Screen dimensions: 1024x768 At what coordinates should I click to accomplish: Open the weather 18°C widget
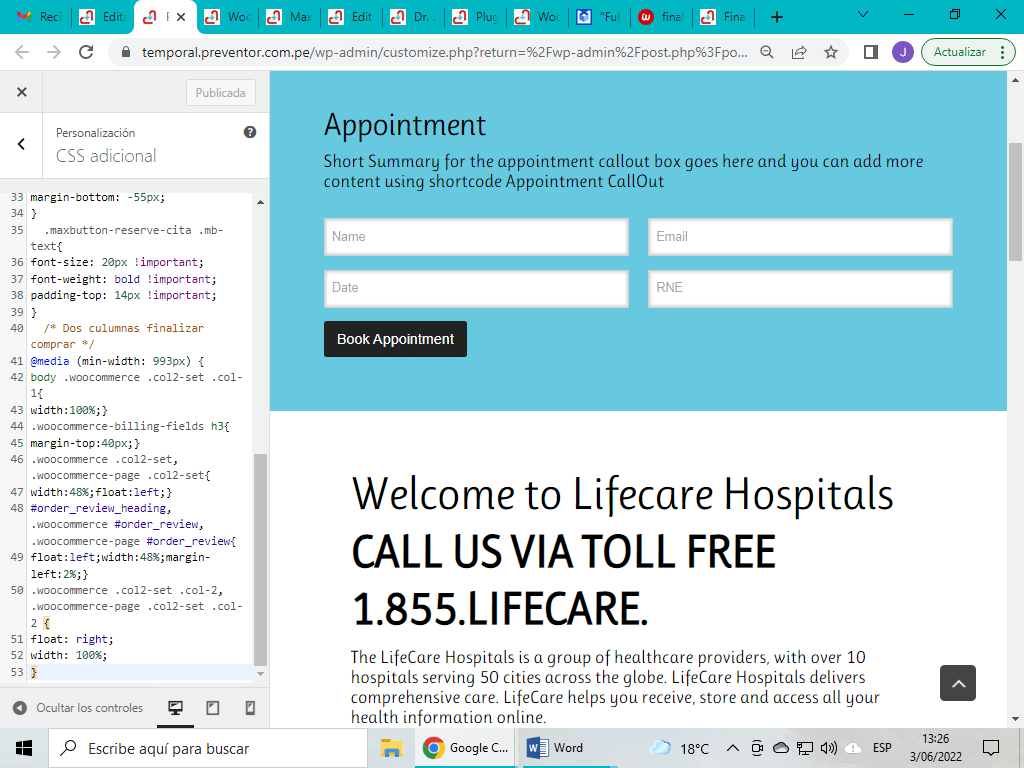[x=679, y=748]
